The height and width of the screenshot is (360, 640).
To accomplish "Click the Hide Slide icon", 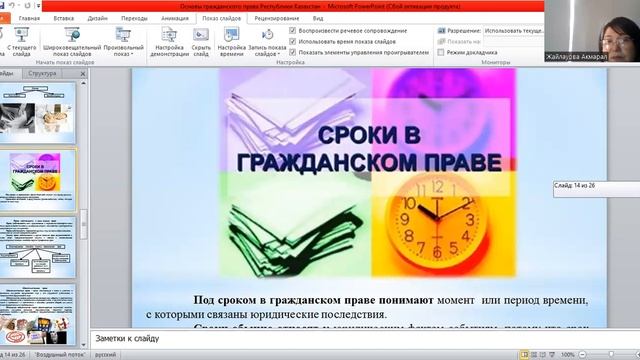I will (200, 35).
